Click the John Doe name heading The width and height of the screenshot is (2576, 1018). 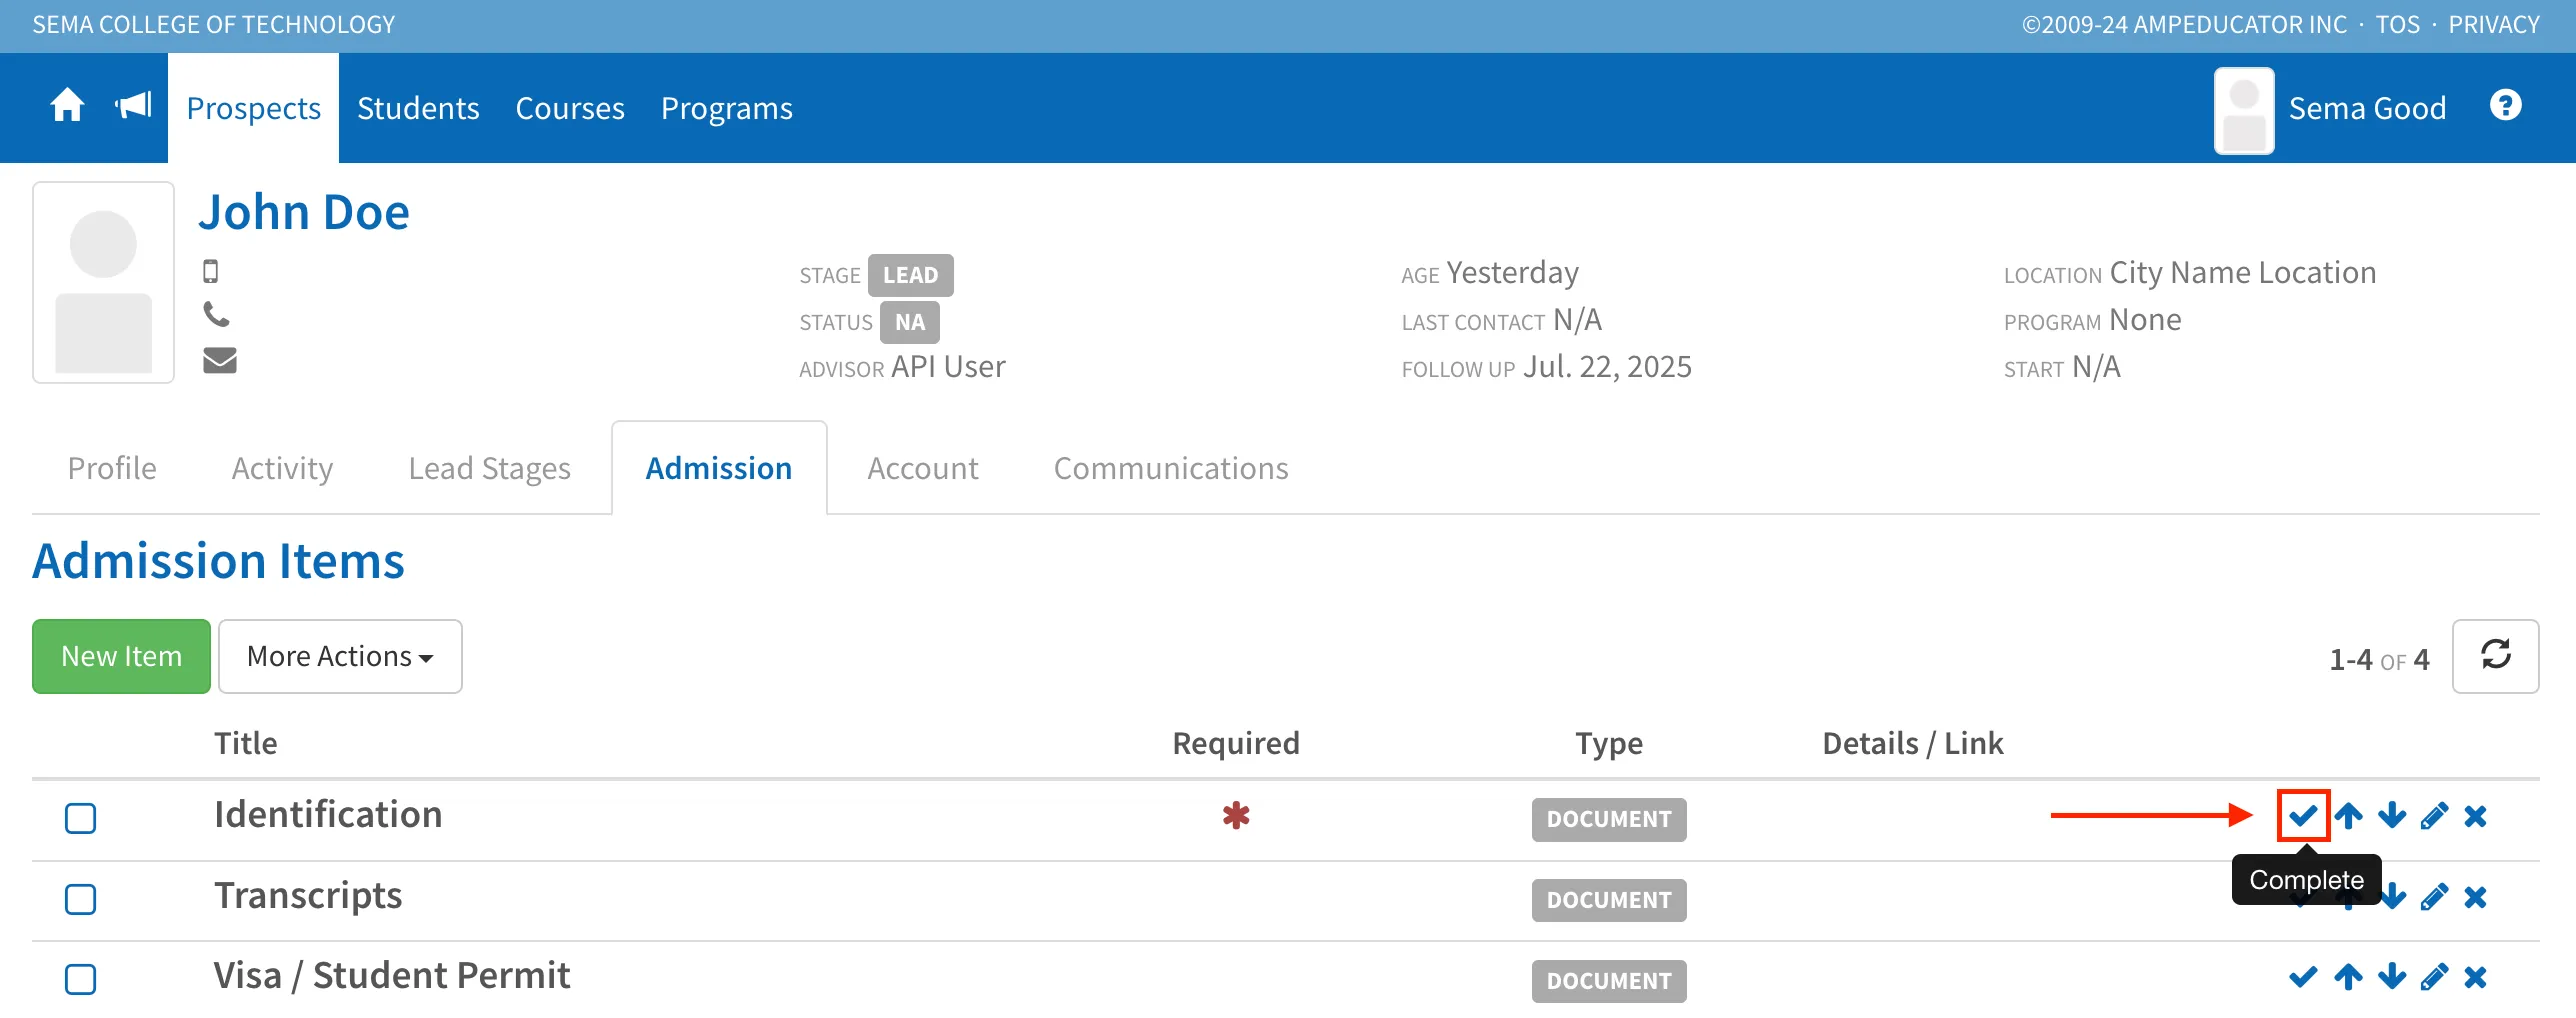[x=304, y=212]
